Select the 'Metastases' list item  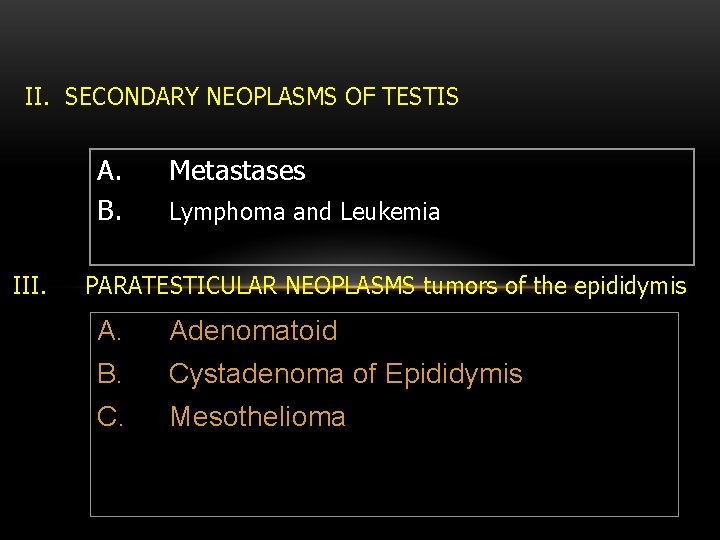click(237, 172)
